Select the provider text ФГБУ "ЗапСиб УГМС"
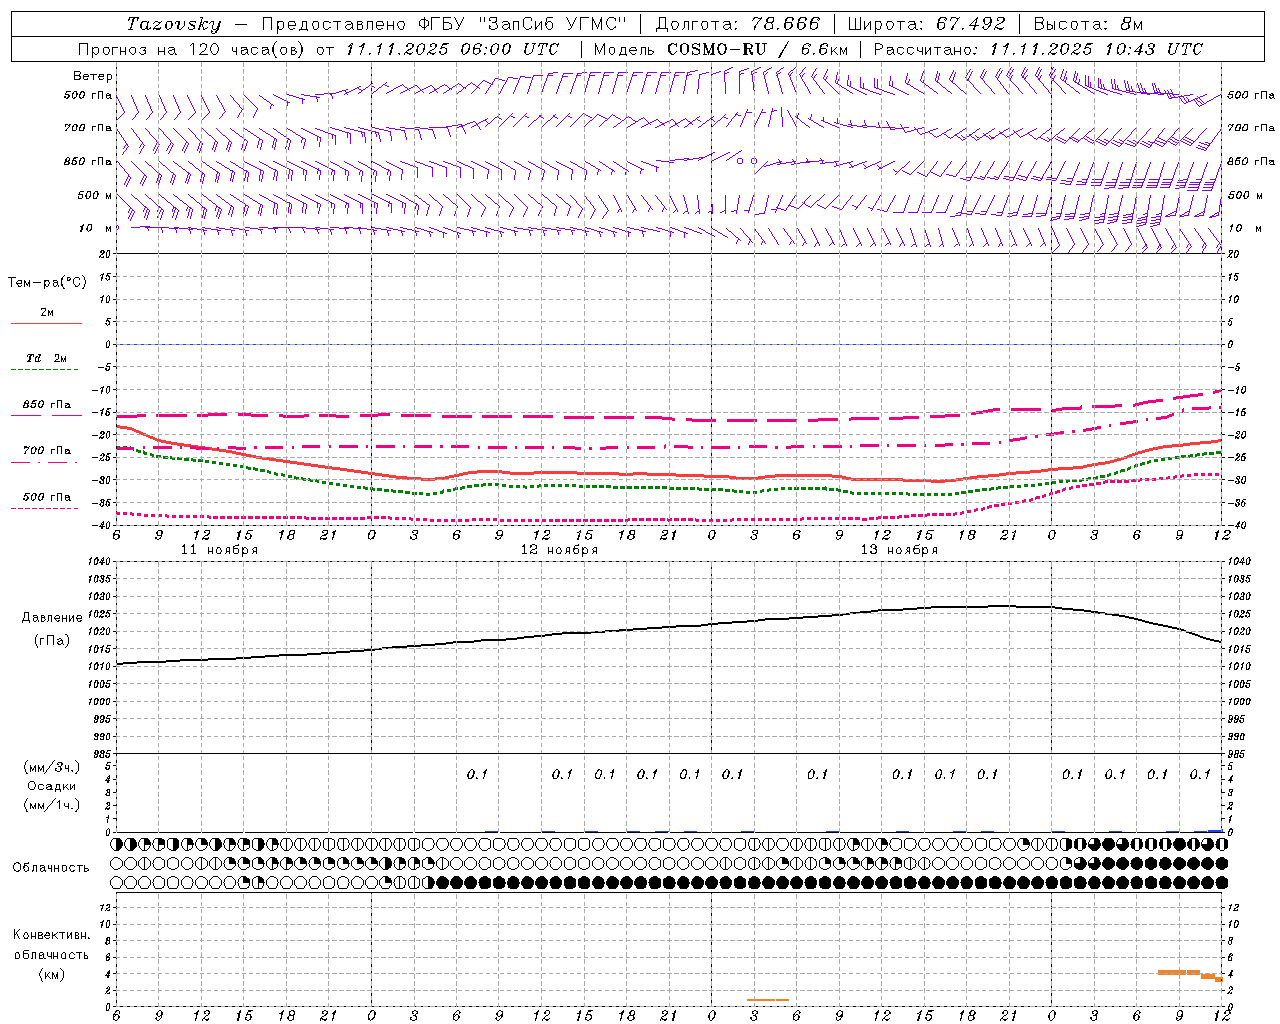This screenshot has width=1280, height=1024. click(520, 24)
